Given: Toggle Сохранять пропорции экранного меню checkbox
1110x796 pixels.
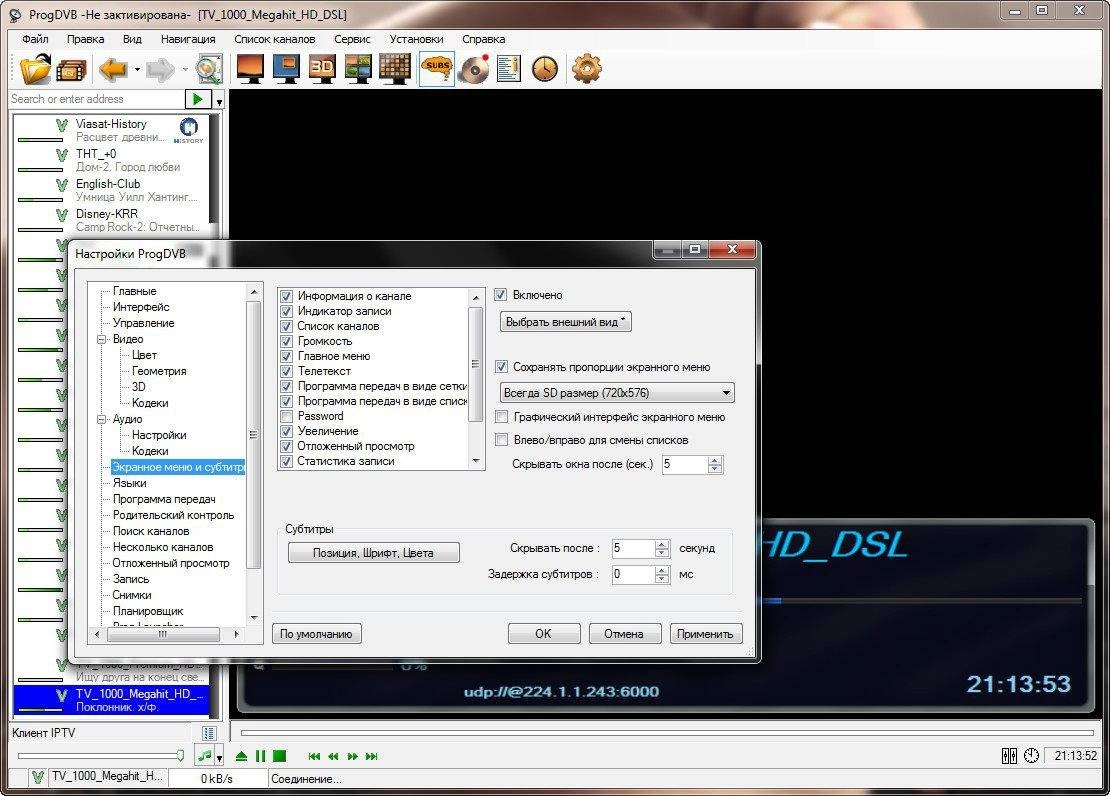Looking at the screenshot, I should pyautogui.click(x=501, y=367).
